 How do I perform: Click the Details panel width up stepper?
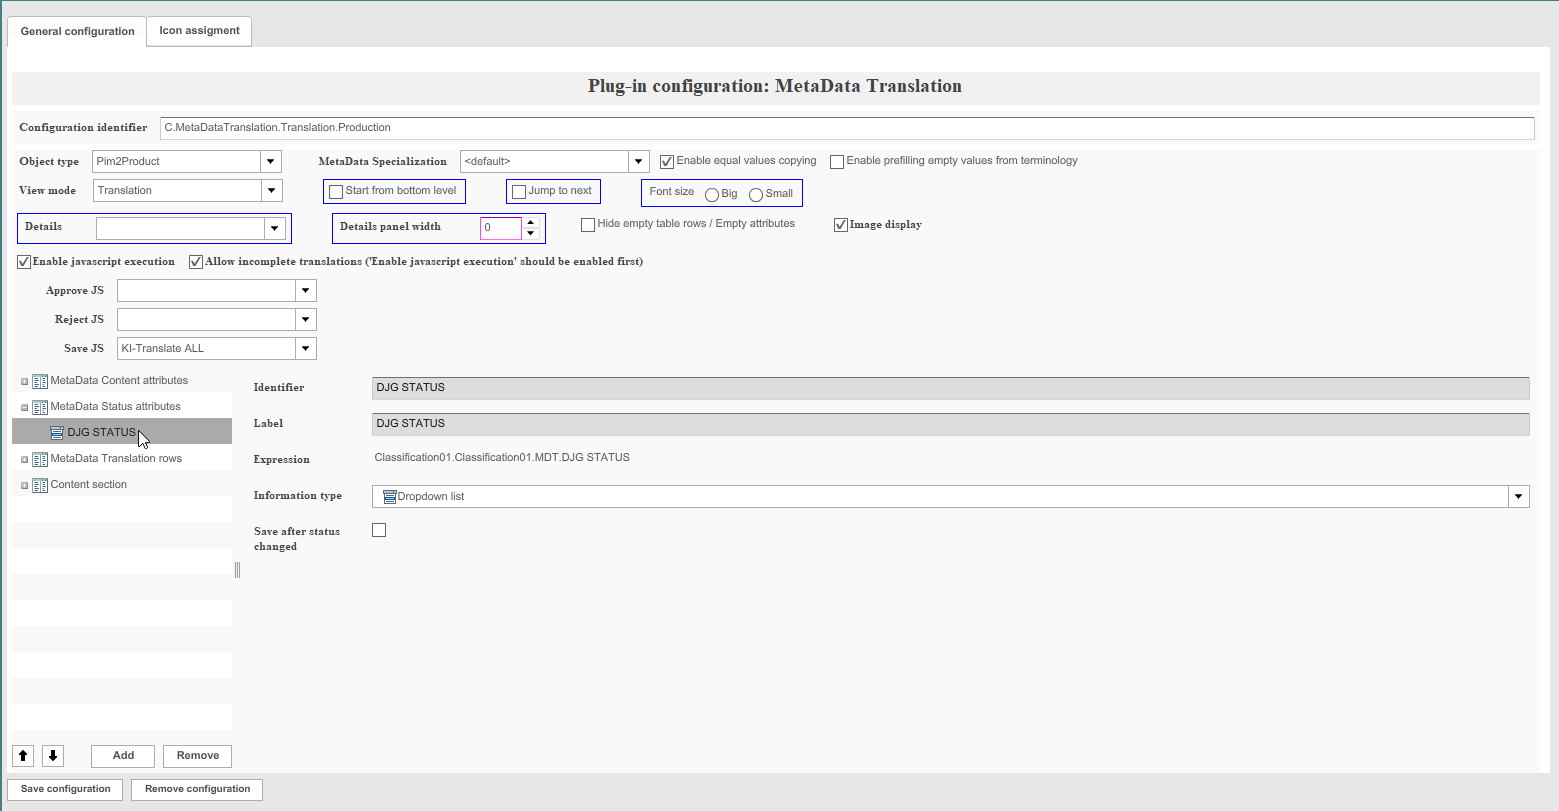pyautogui.click(x=530, y=222)
